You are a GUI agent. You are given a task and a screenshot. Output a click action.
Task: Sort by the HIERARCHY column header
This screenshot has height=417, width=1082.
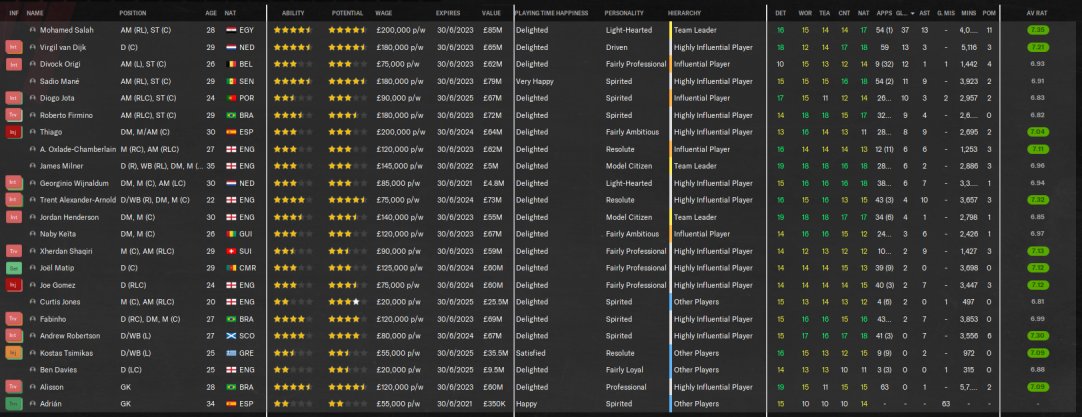(684, 13)
